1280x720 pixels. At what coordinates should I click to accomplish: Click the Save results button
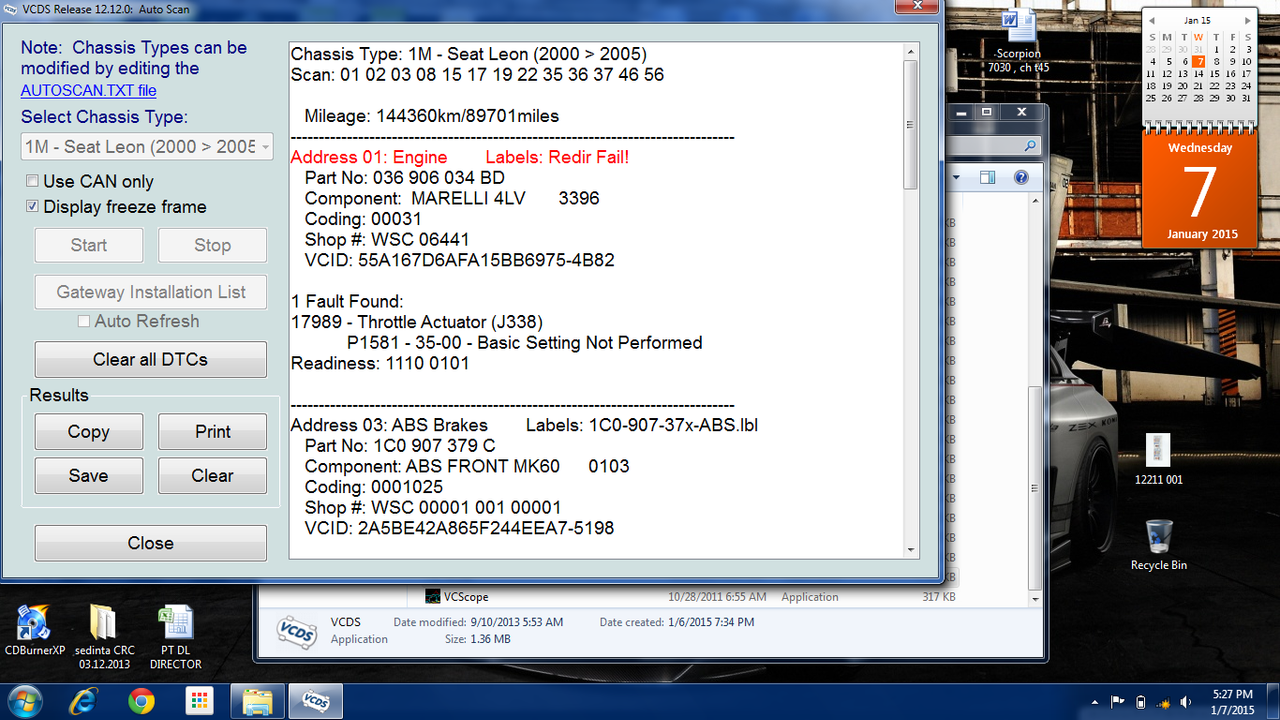pyautogui.click(x=89, y=476)
